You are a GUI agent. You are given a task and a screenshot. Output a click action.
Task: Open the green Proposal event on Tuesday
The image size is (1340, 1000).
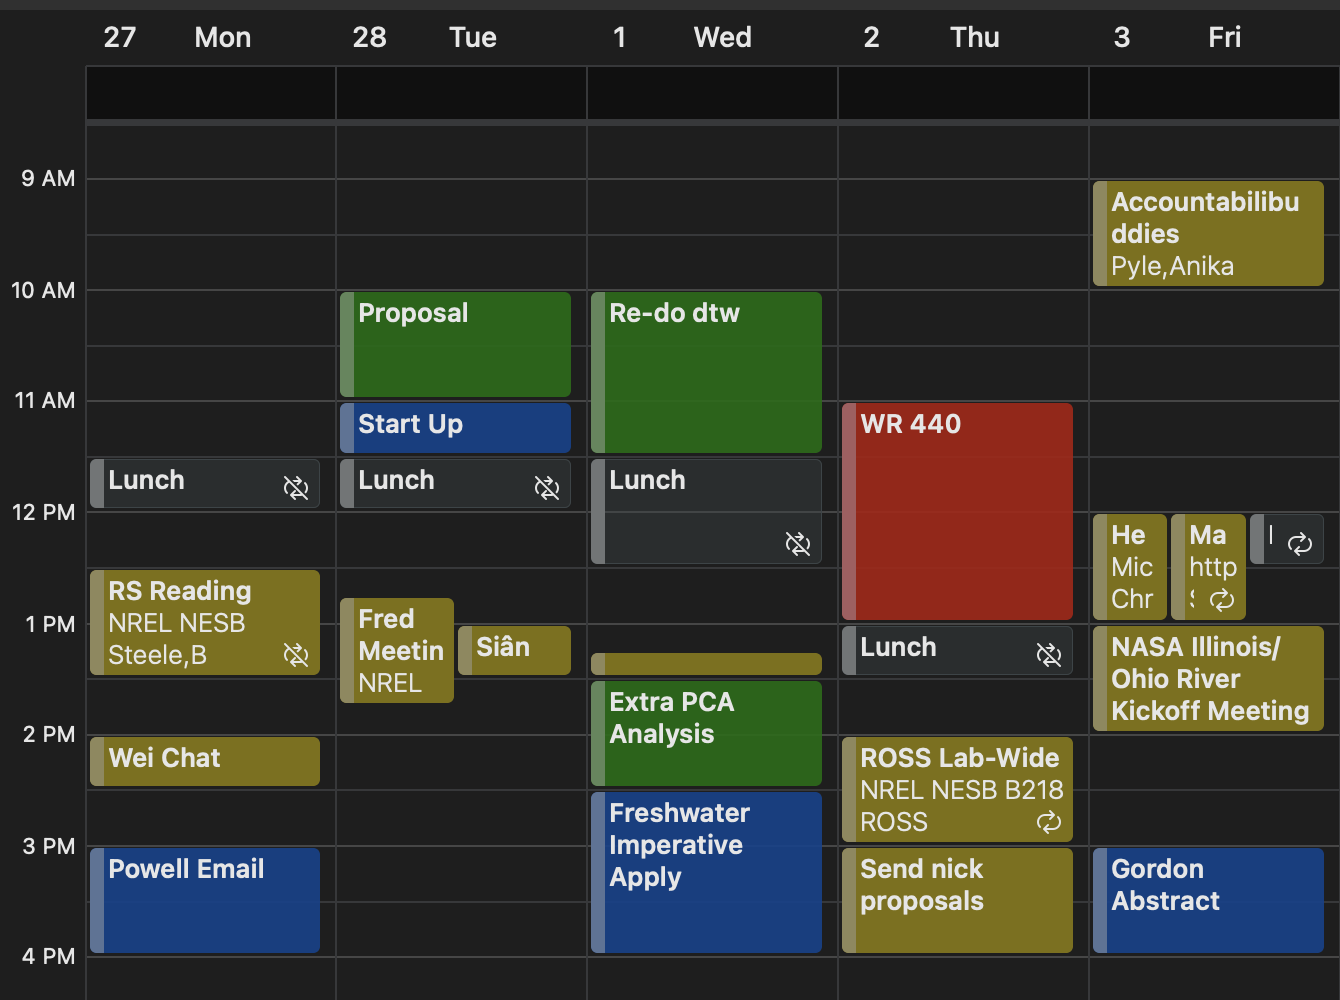click(455, 344)
